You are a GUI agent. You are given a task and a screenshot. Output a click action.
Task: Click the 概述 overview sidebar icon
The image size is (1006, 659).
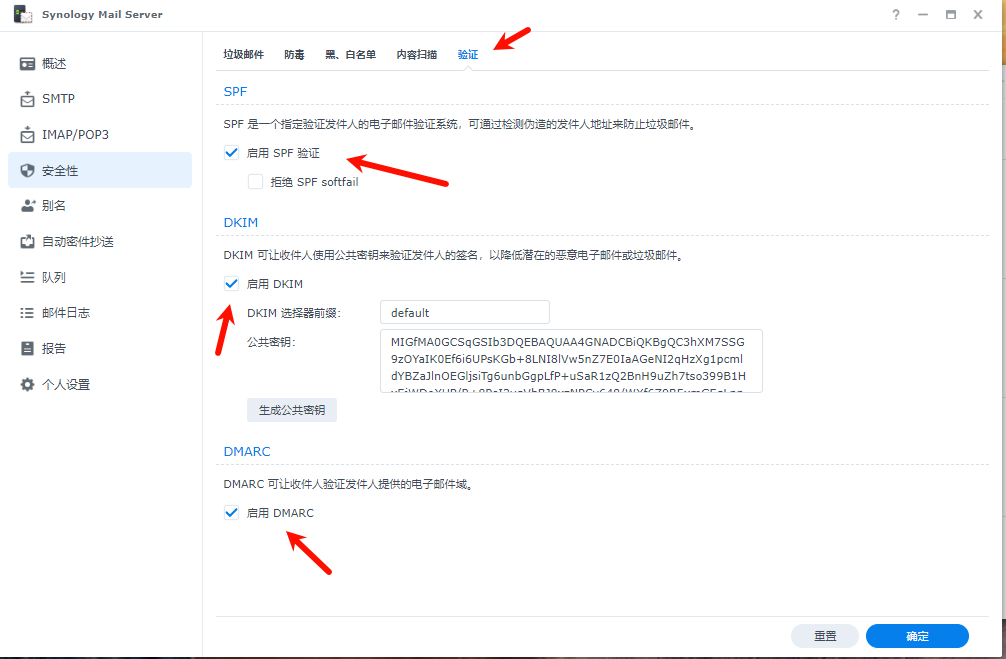click(x=27, y=64)
